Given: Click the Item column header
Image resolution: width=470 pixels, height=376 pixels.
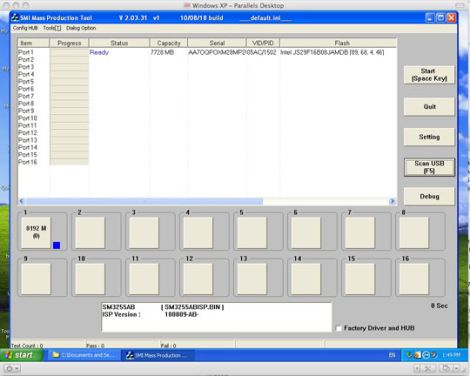Looking at the screenshot, I should pos(33,43).
